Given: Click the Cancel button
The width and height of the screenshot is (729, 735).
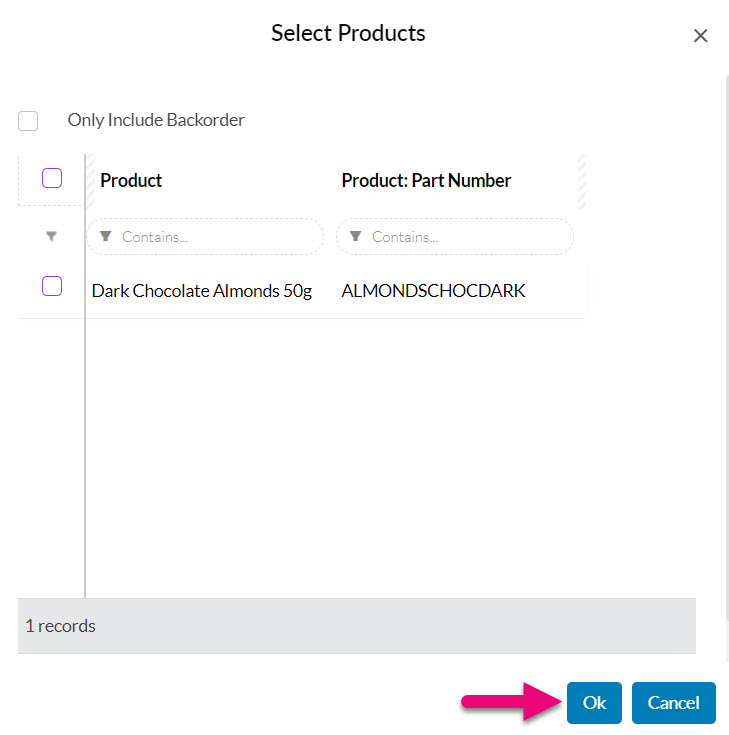Looking at the screenshot, I should [674, 703].
